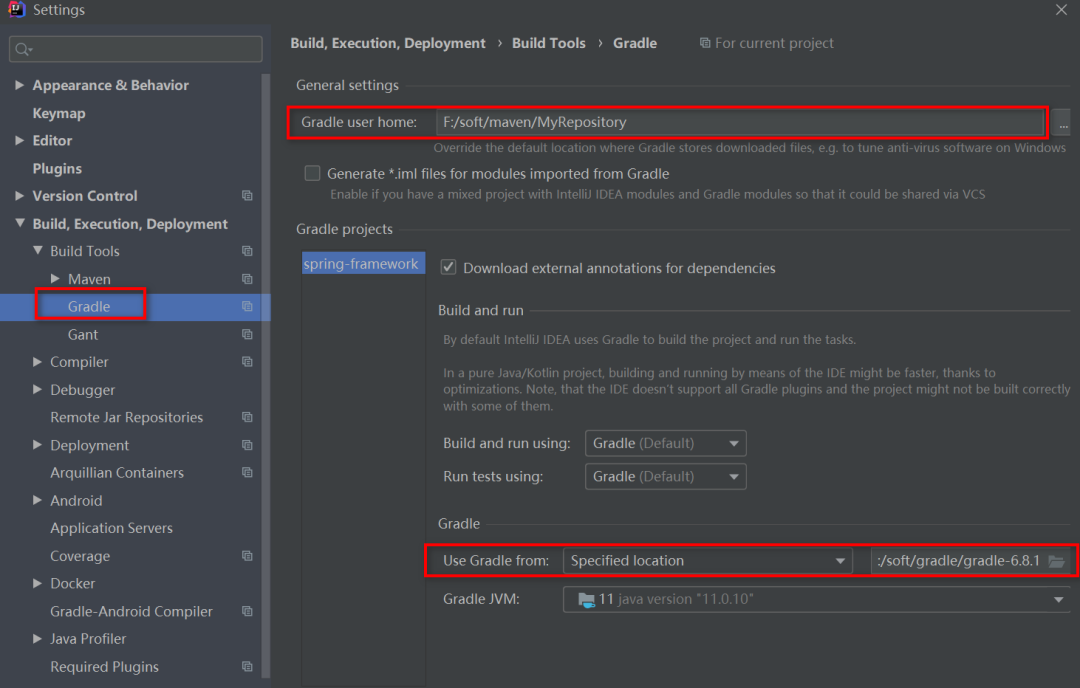Image resolution: width=1080 pixels, height=688 pixels.
Task: Click the folder browse icon for Gradle location path
Action: click(1057, 561)
